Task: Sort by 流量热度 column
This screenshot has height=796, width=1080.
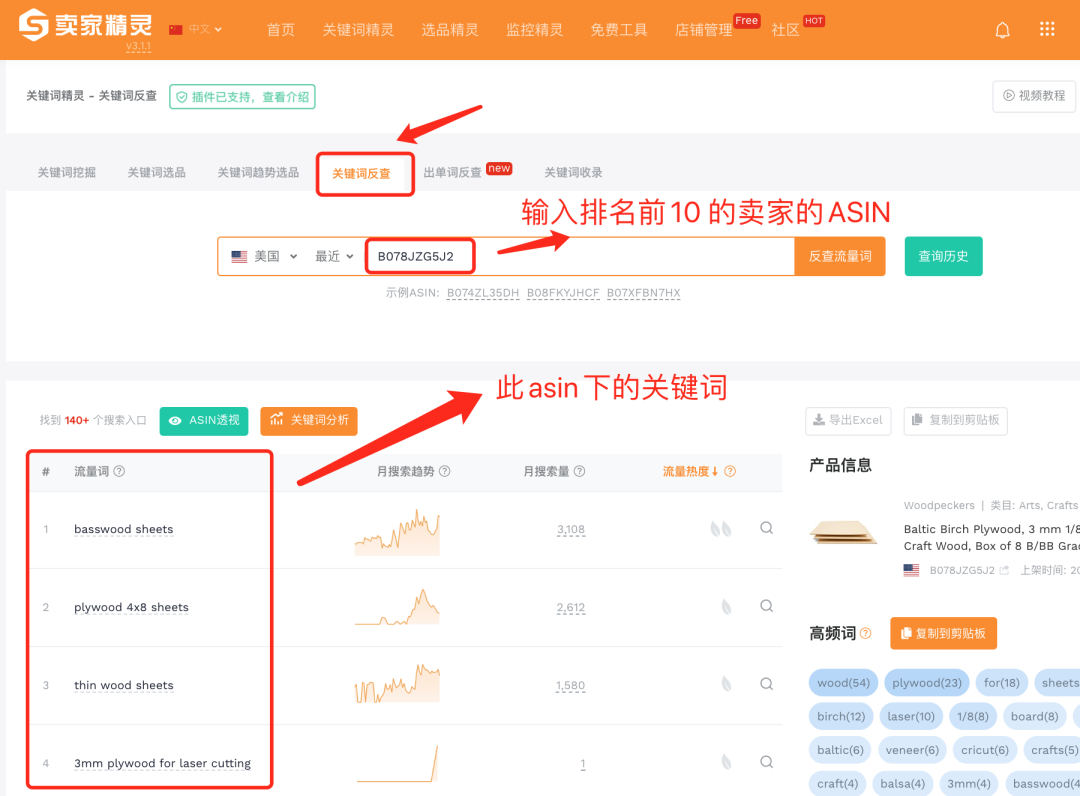Action: tap(690, 471)
